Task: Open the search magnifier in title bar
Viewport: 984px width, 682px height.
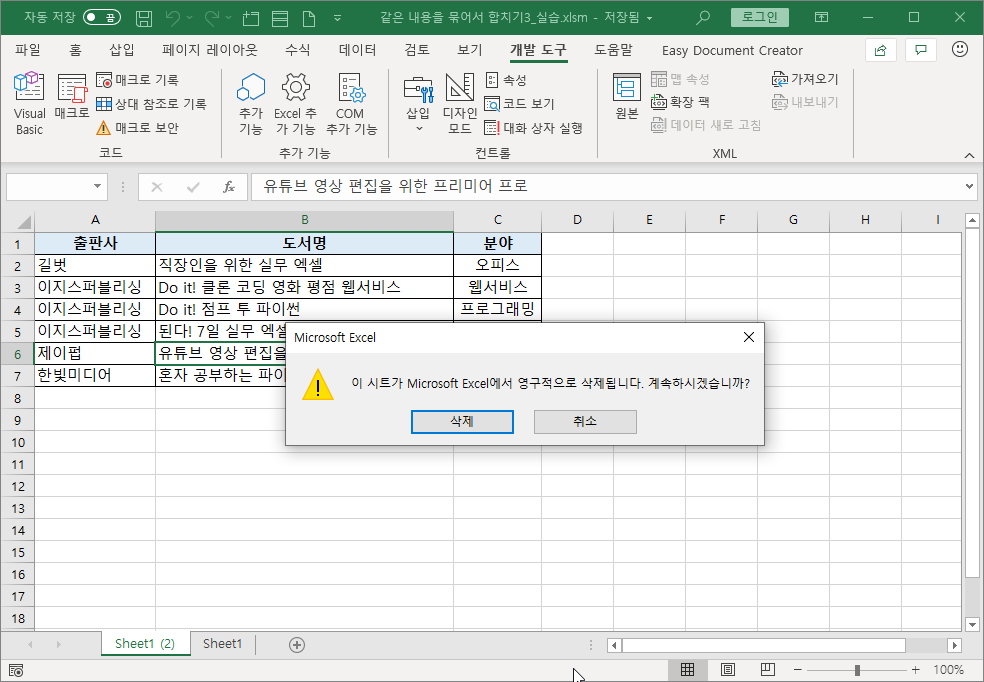Action: [703, 18]
